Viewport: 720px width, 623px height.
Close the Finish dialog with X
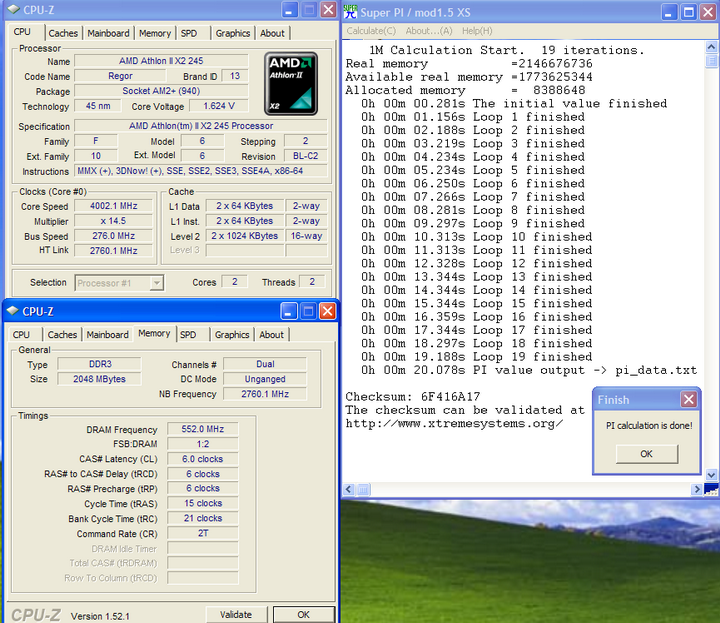(x=689, y=399)
